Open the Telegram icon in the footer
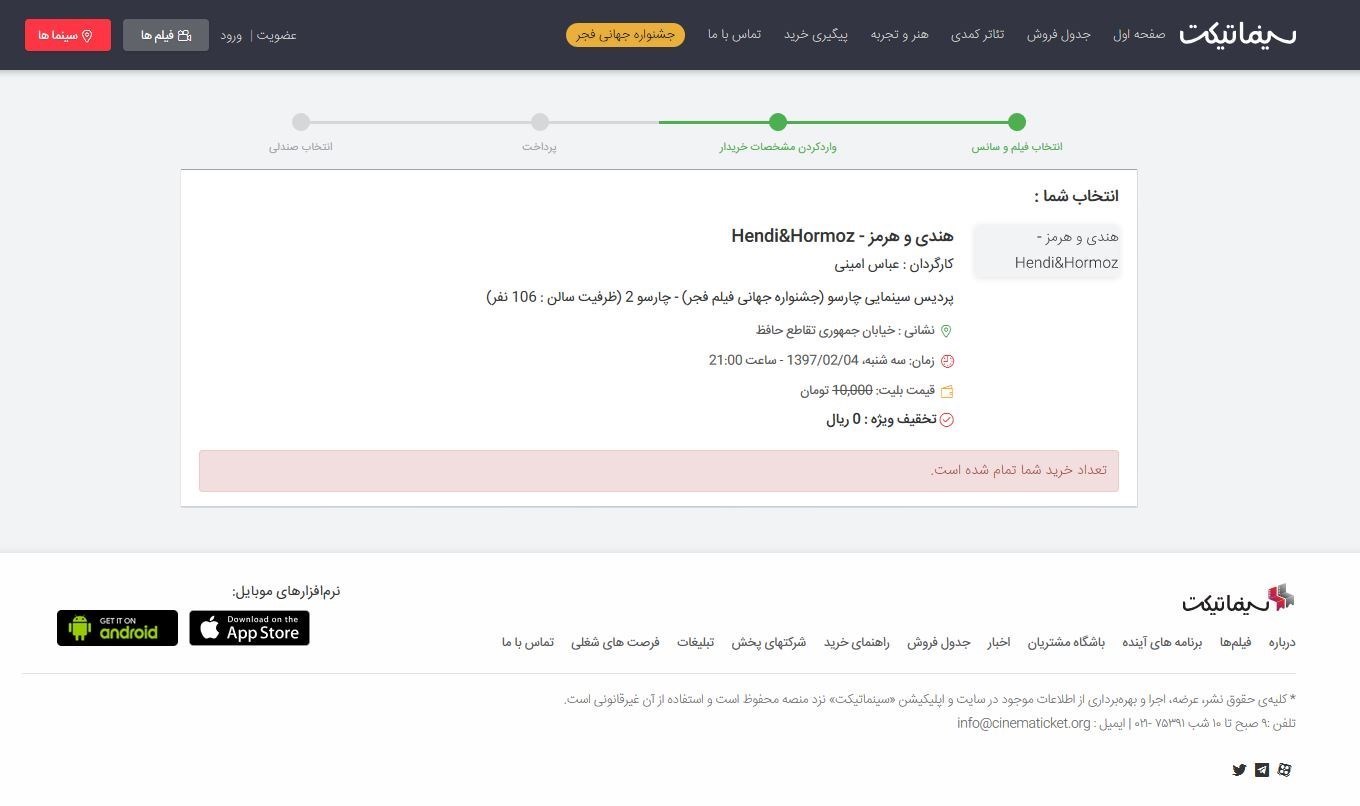Screen dimensions: 1360x806 click(1262, 770)
